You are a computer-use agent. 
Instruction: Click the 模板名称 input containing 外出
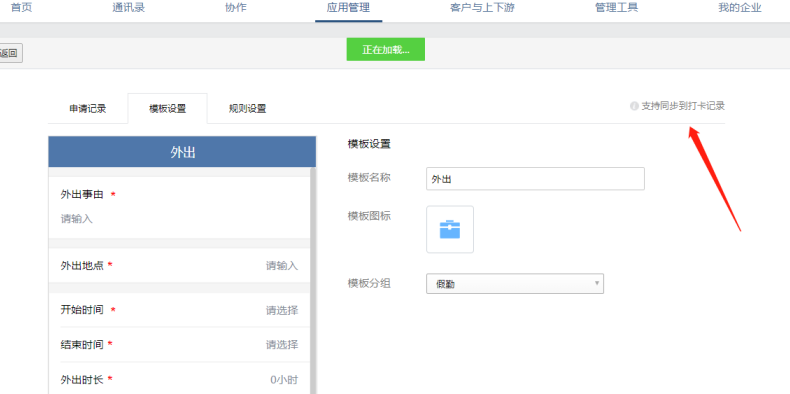tap(535, 179)
